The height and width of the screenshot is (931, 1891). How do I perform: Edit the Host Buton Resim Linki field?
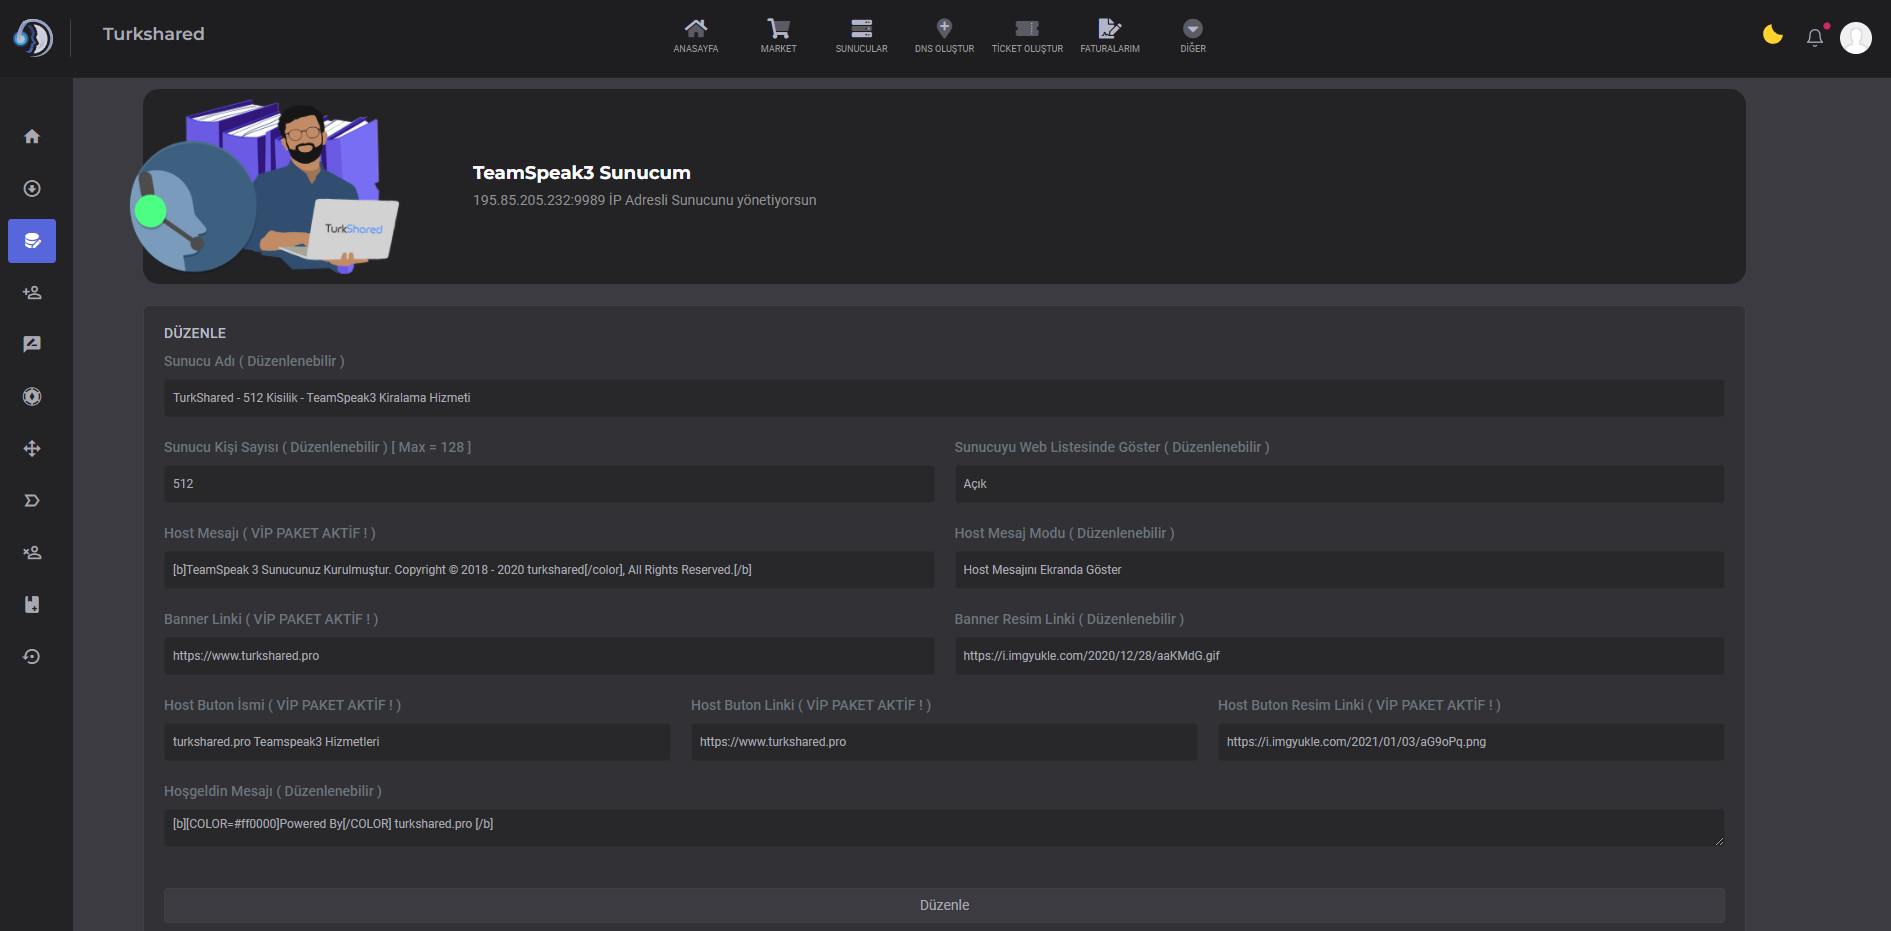[x=1471, y=742]
